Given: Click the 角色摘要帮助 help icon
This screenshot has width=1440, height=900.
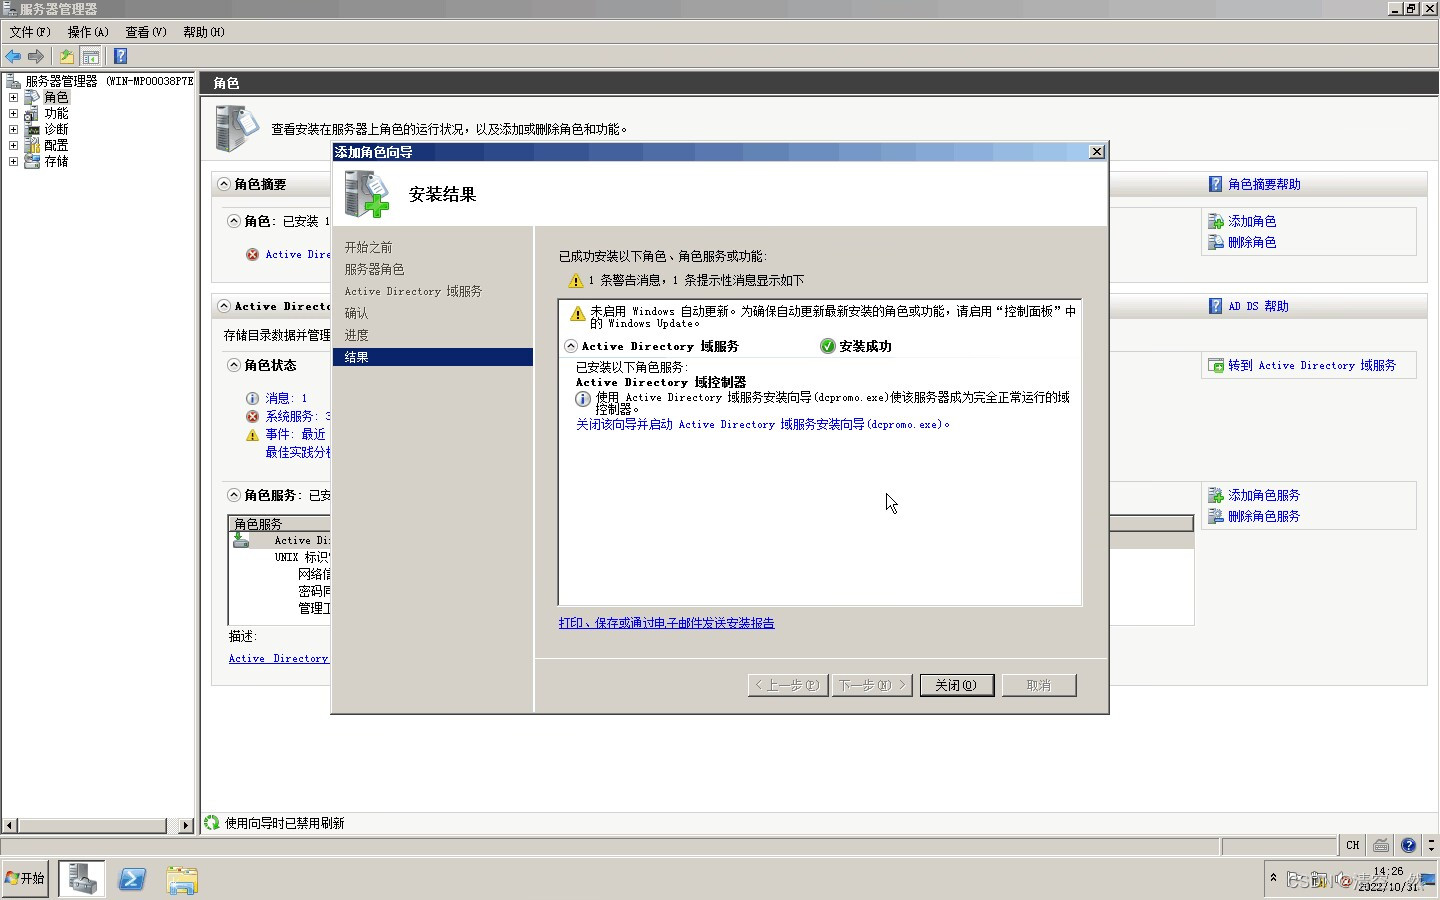Looking at the screenshot, I should click(x=1215, y=184).
